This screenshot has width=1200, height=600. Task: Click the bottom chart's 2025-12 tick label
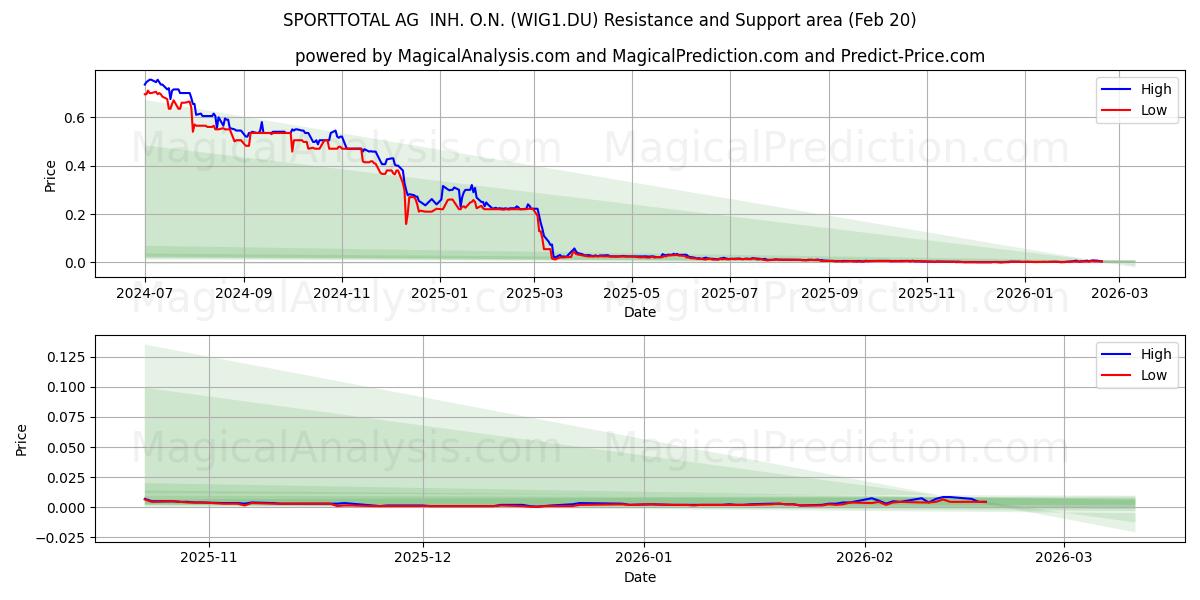point(423,558)
